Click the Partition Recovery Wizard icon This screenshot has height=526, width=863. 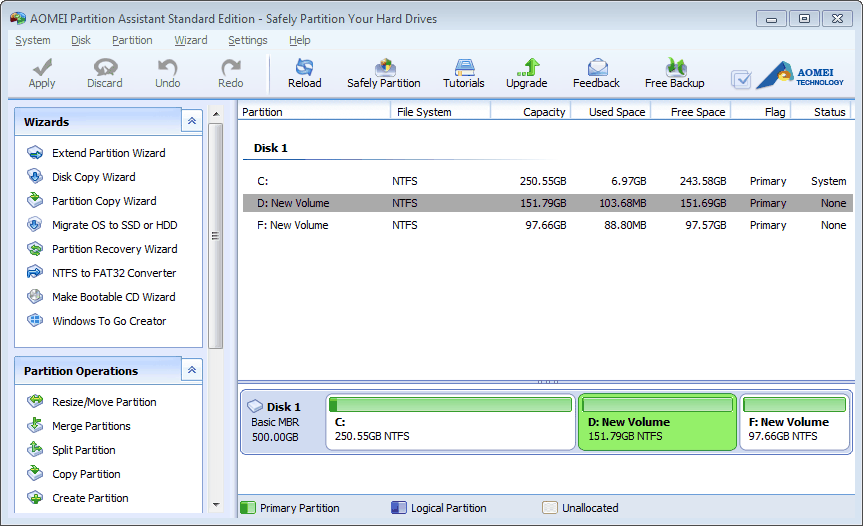point(35,249)
